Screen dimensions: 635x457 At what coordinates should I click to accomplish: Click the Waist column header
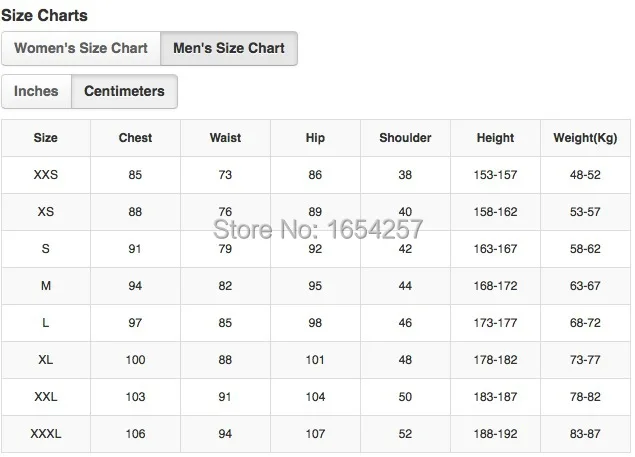click(225, 138)
